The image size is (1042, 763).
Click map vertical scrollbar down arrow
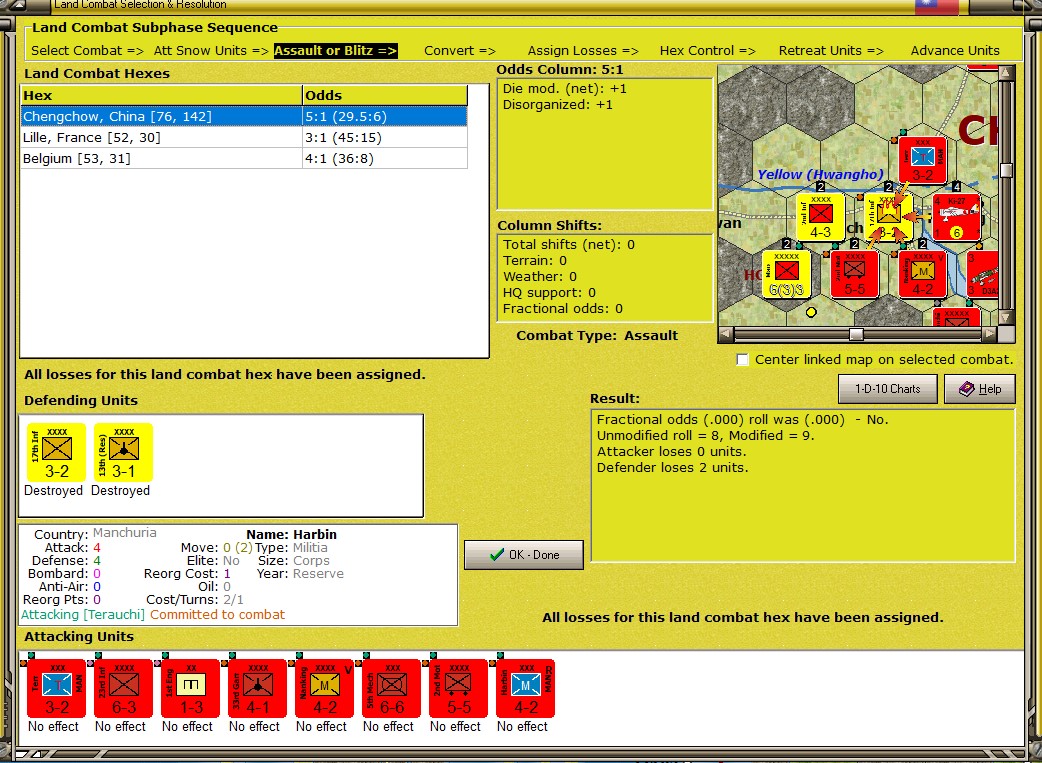click(1007, 317)
